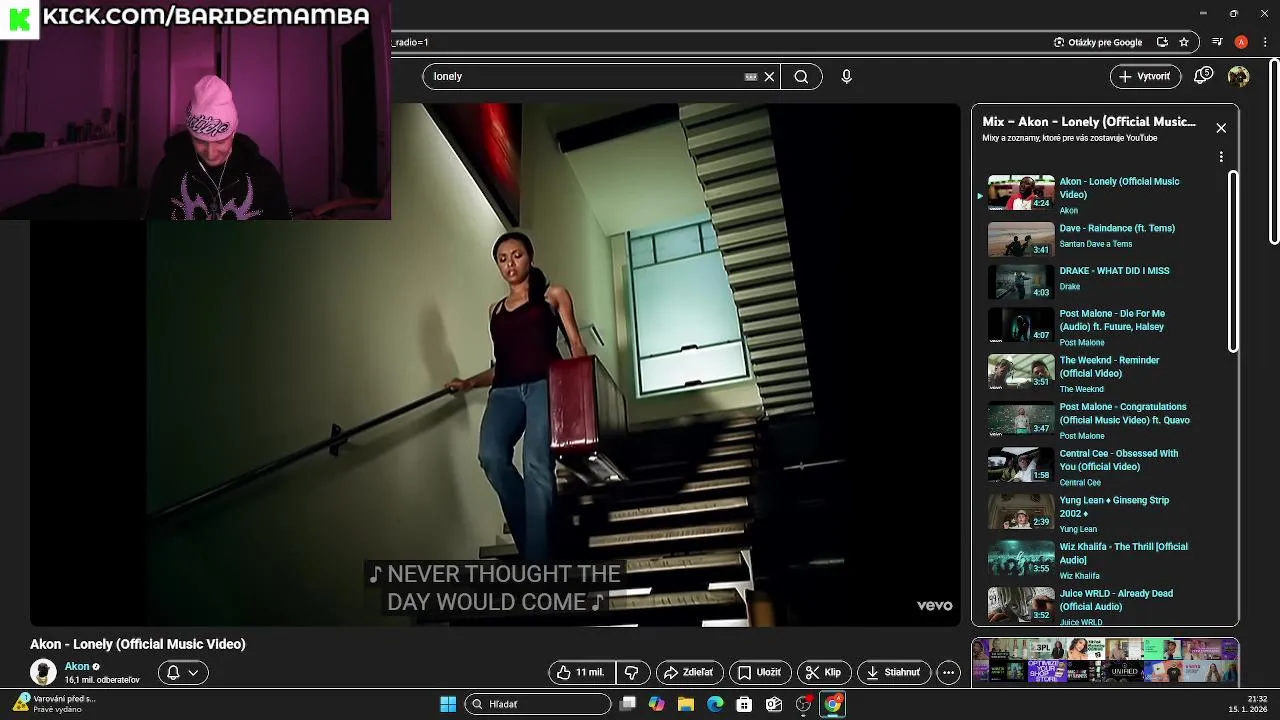Open Chrome three-dot menu
This screenshot has width=1280, height=720.
[1265, 42]
